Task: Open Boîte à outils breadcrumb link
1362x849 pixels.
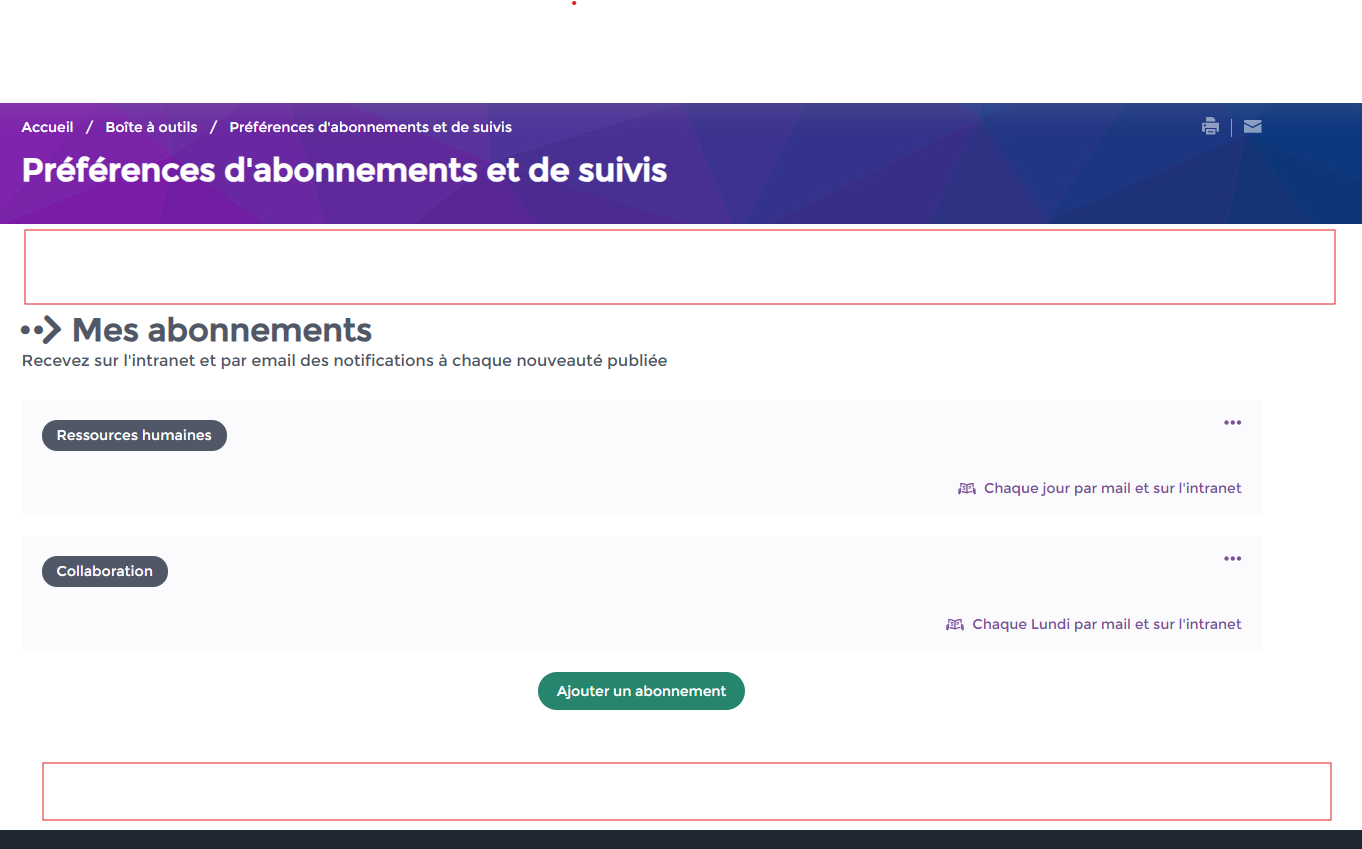Action: [151, 128]
